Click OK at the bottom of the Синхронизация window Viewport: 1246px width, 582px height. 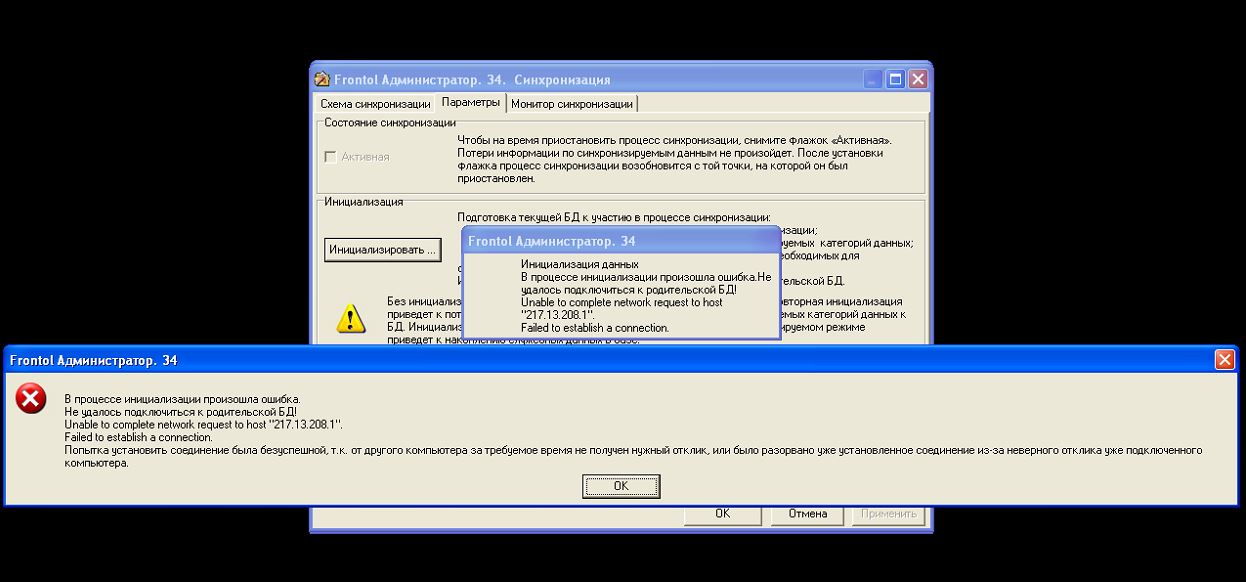(722, 514)
